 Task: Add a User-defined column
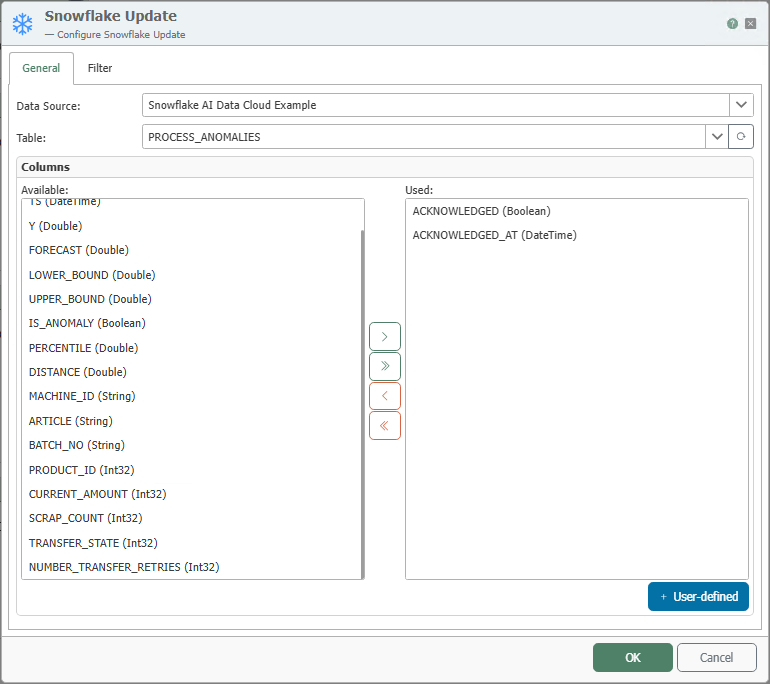[698, 597]
